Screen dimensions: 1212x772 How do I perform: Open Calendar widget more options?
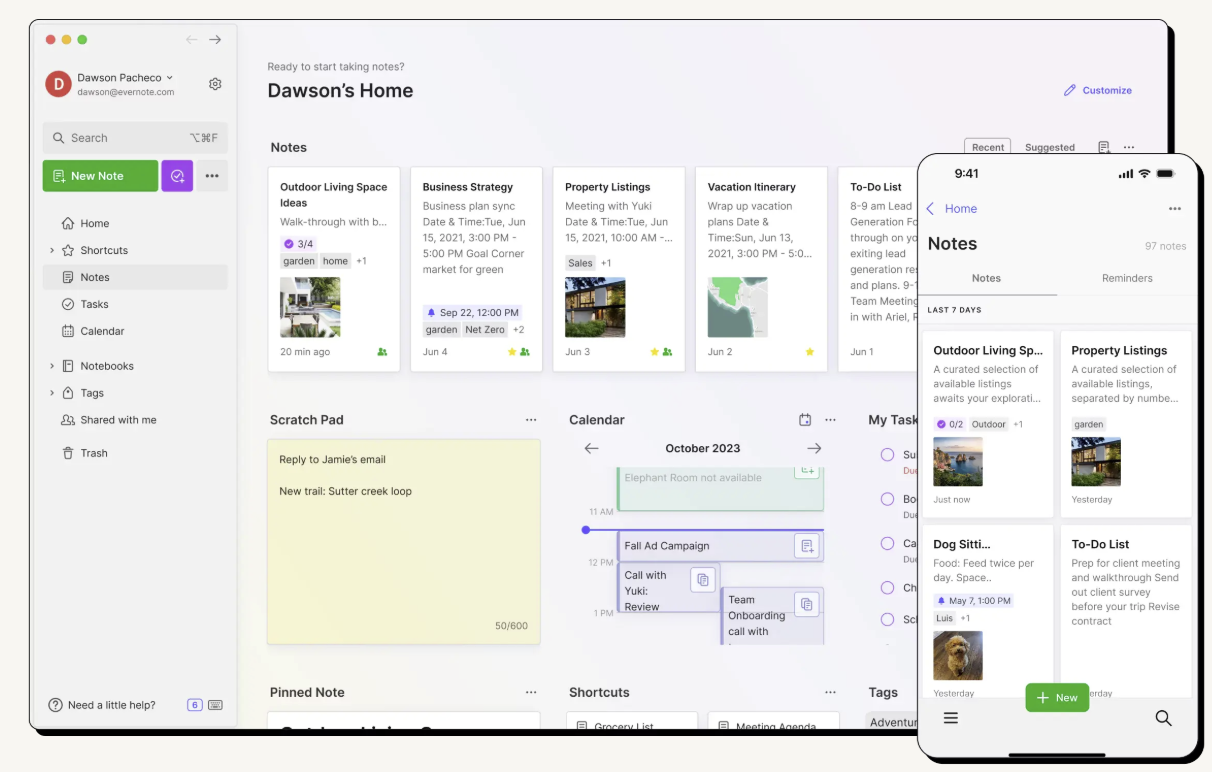[x=830, y=420]
